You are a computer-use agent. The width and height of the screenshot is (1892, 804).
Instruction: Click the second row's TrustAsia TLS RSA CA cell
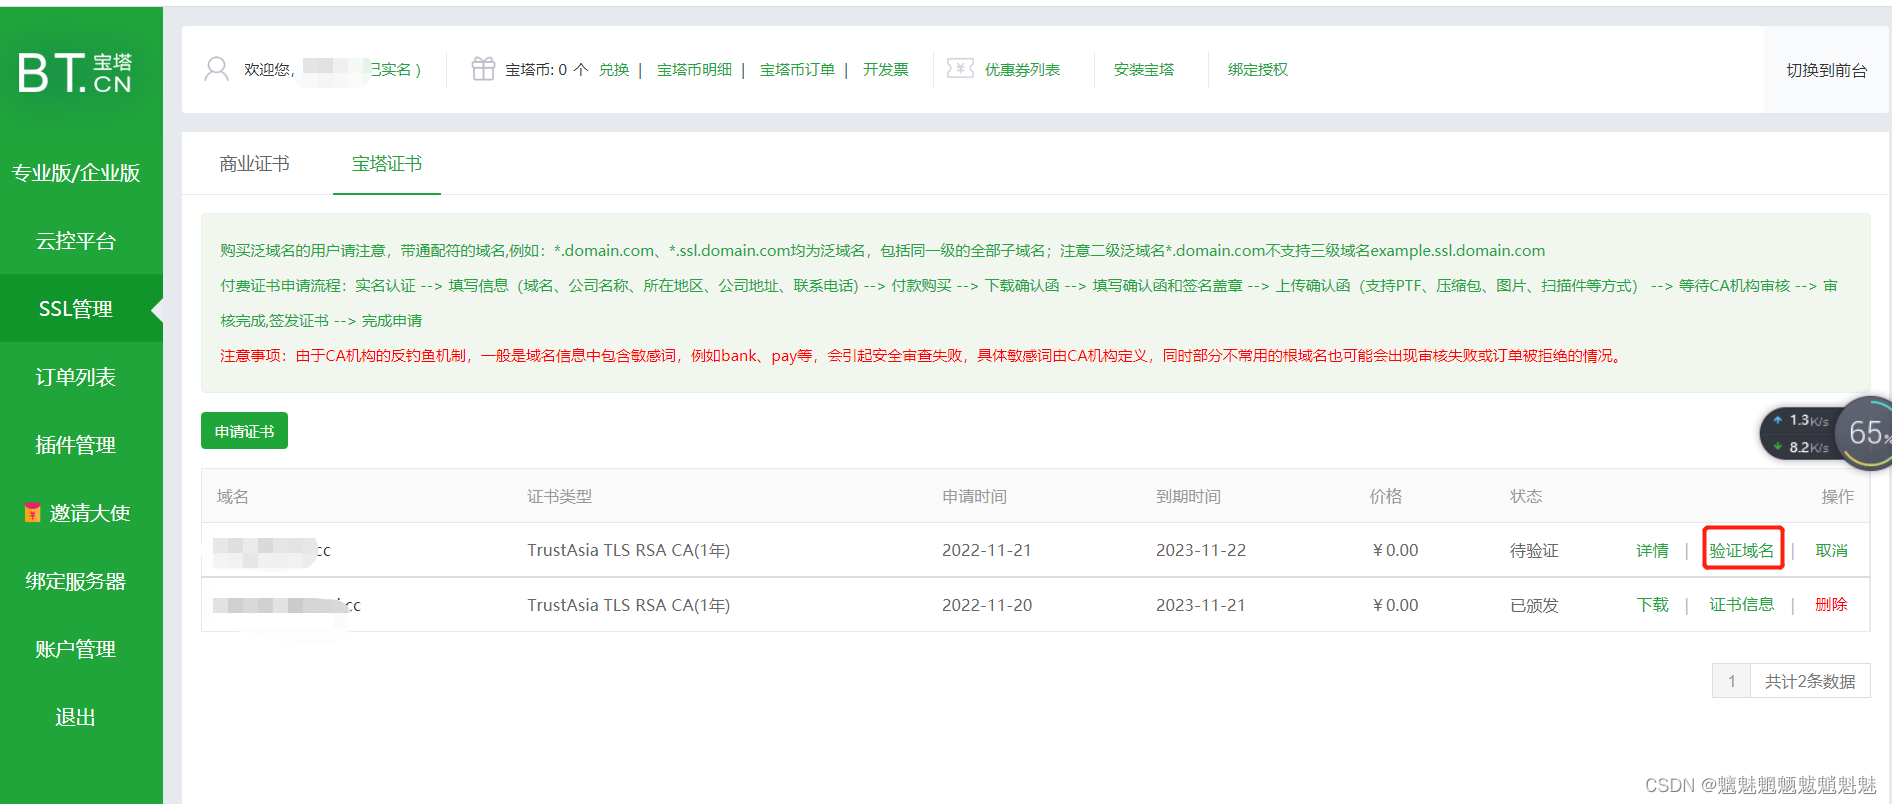(628, 605)
